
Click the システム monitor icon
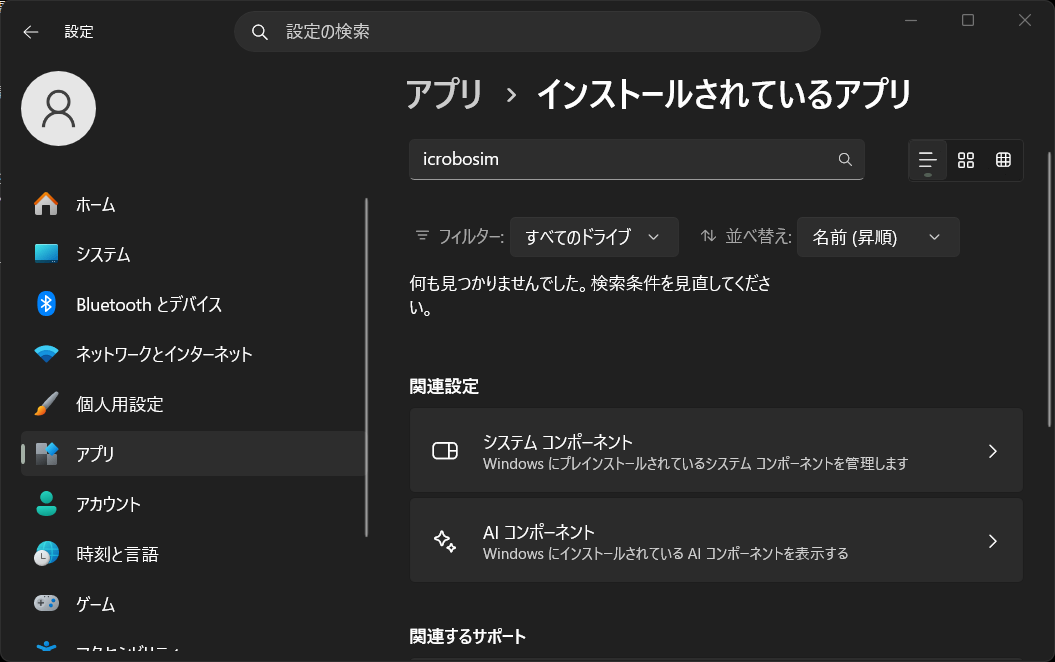[x=46, y=254]
